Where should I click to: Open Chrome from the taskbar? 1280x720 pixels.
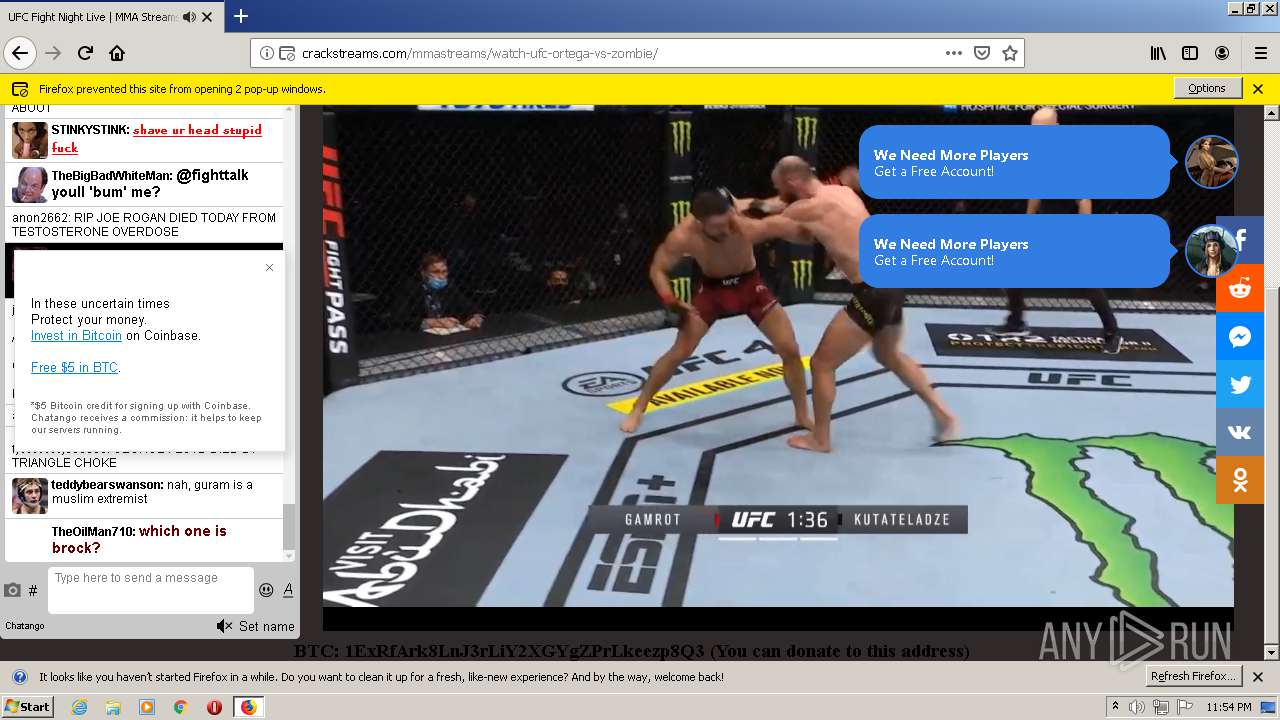181,707
